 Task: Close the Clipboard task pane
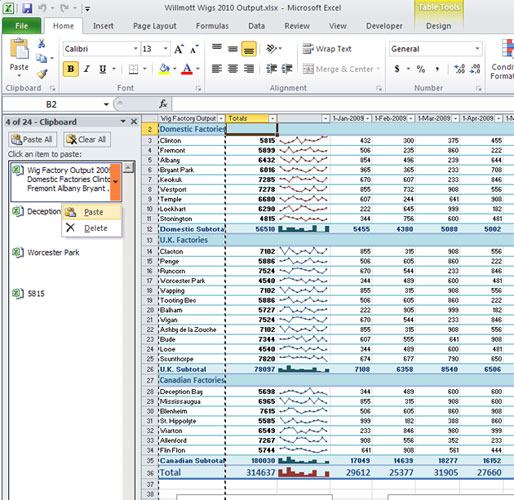pyautogui.click(x=134, y=122)
